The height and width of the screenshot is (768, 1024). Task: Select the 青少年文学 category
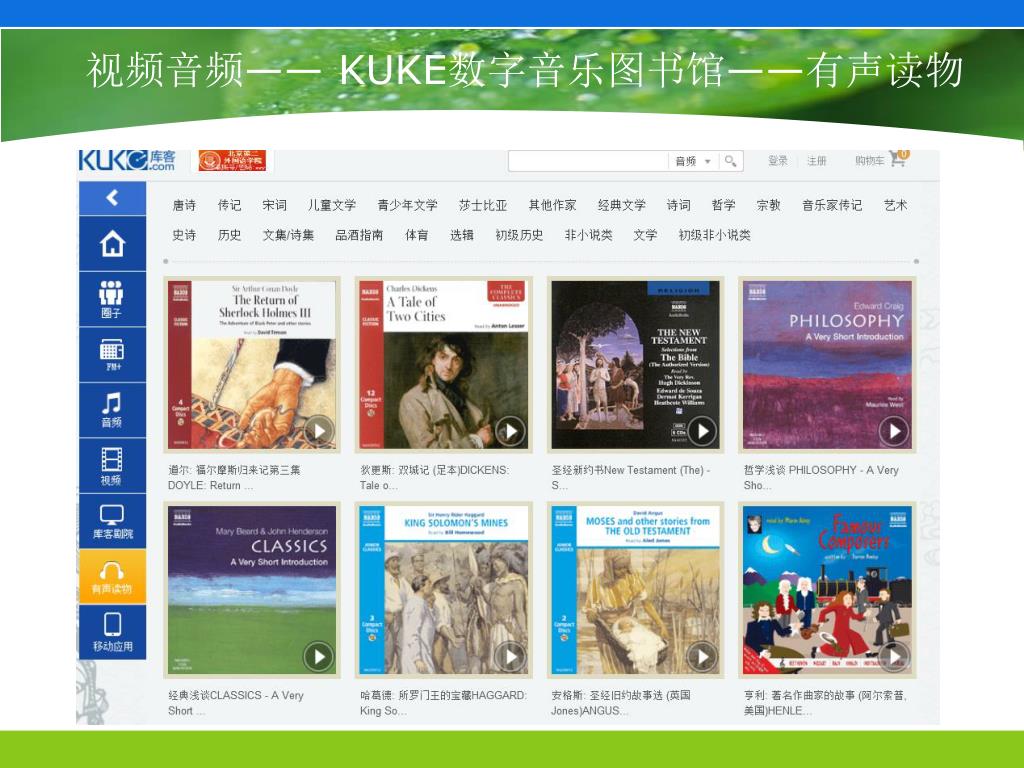coord(408,205)
